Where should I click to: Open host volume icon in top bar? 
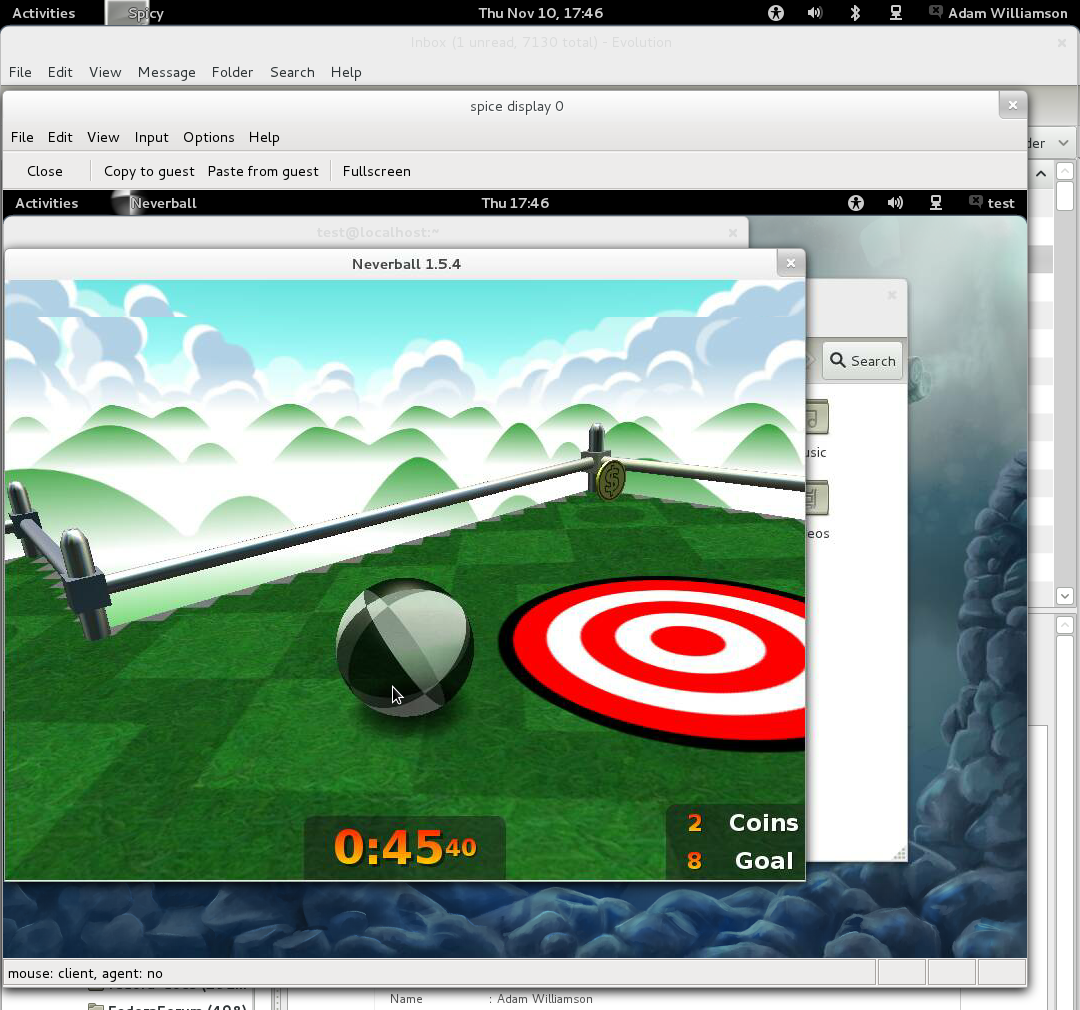[815, 13]
